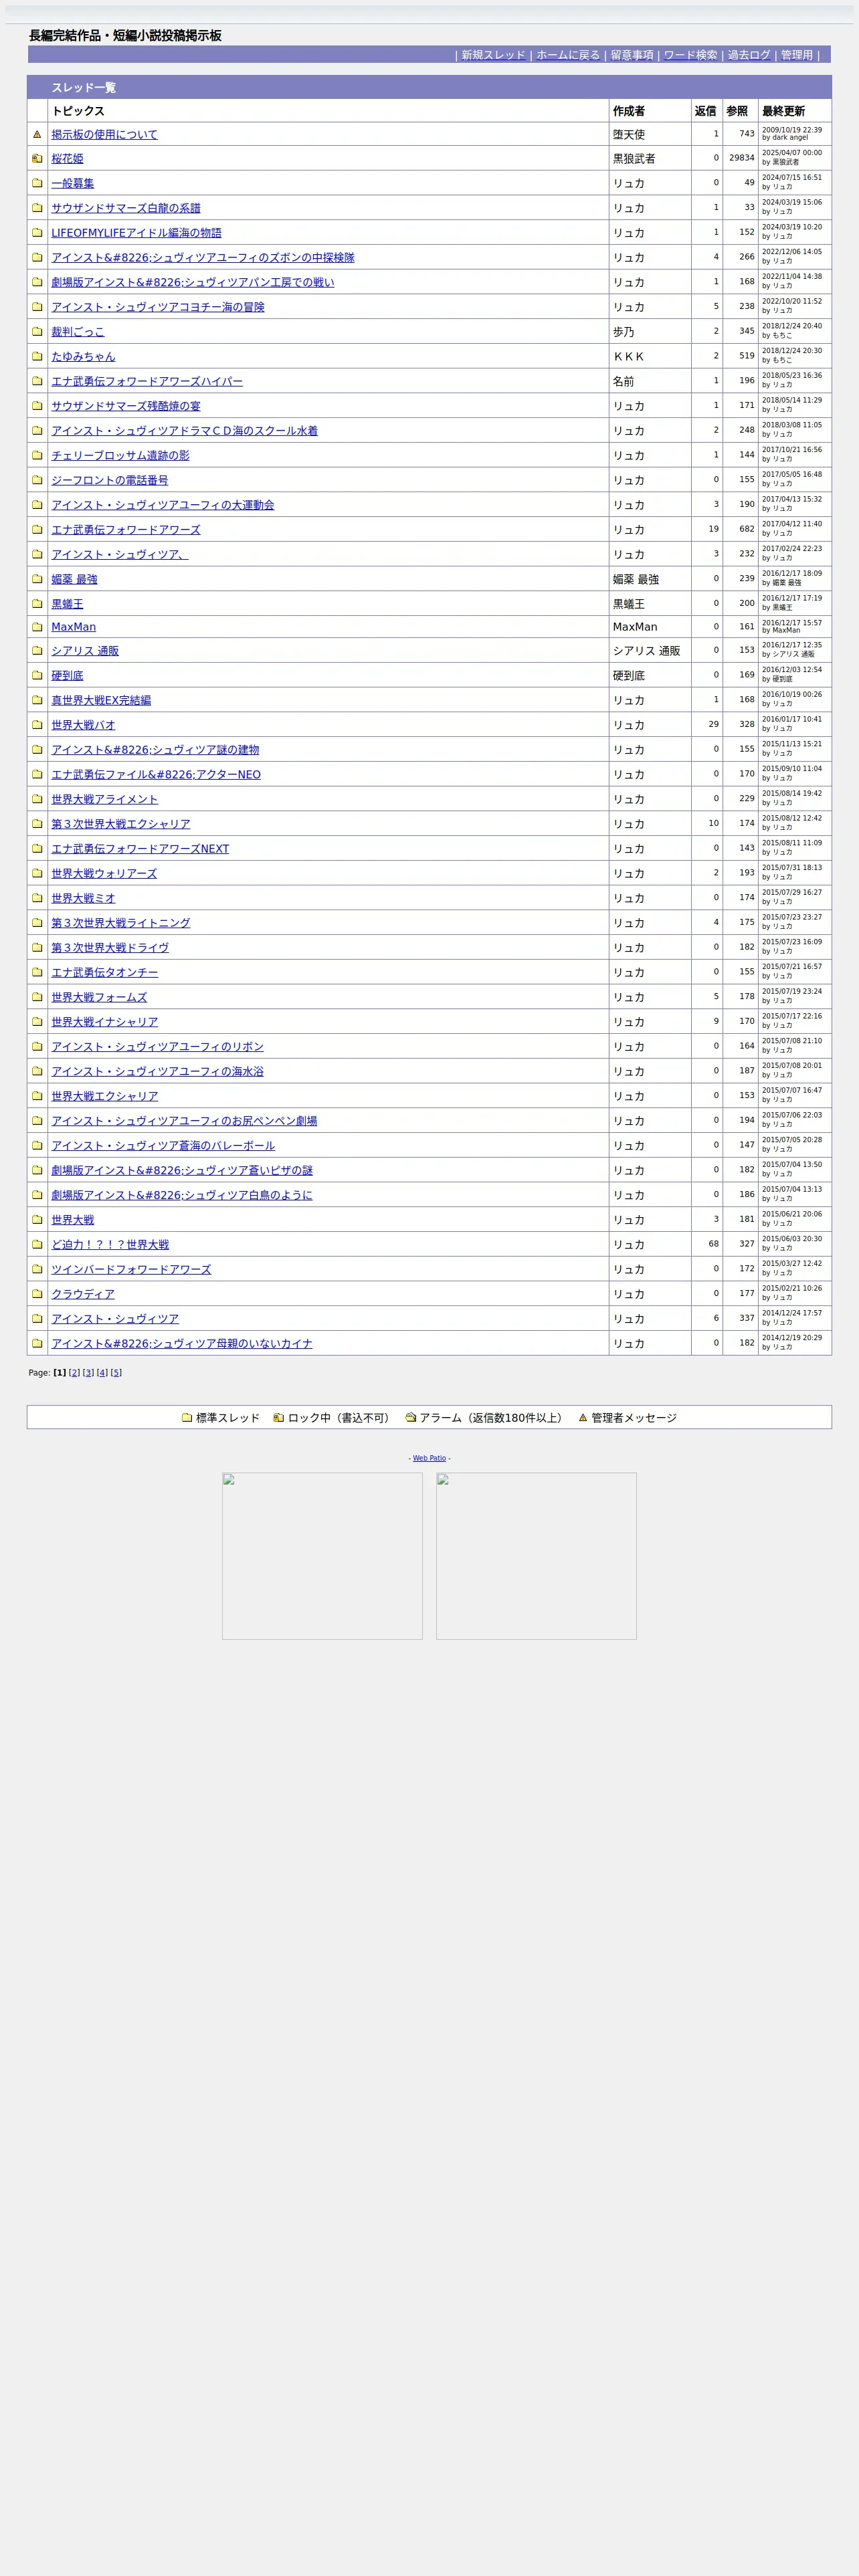
Task: Open thread 第３次世界大戦エクシャリア
Action: point(120,824)
